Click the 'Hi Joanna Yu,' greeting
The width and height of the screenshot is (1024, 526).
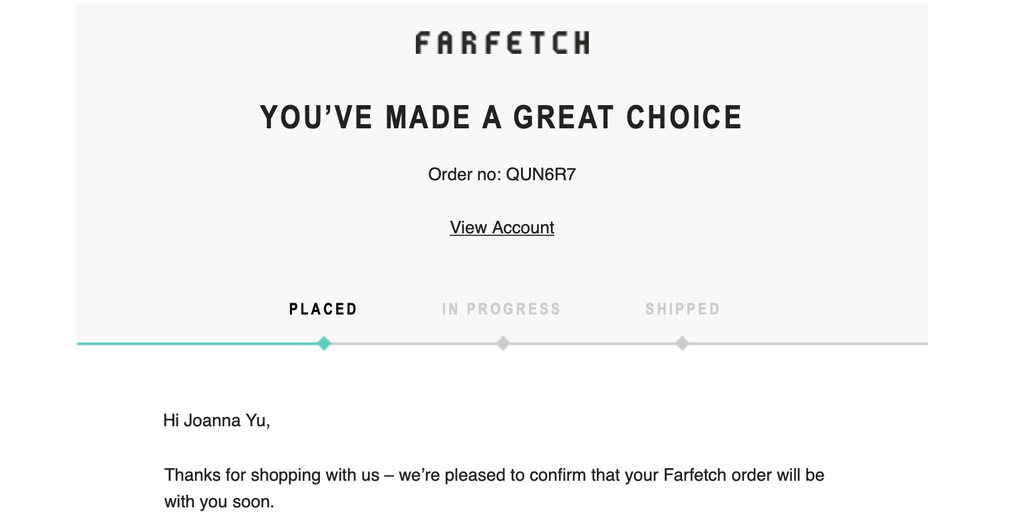pos(217,420)
